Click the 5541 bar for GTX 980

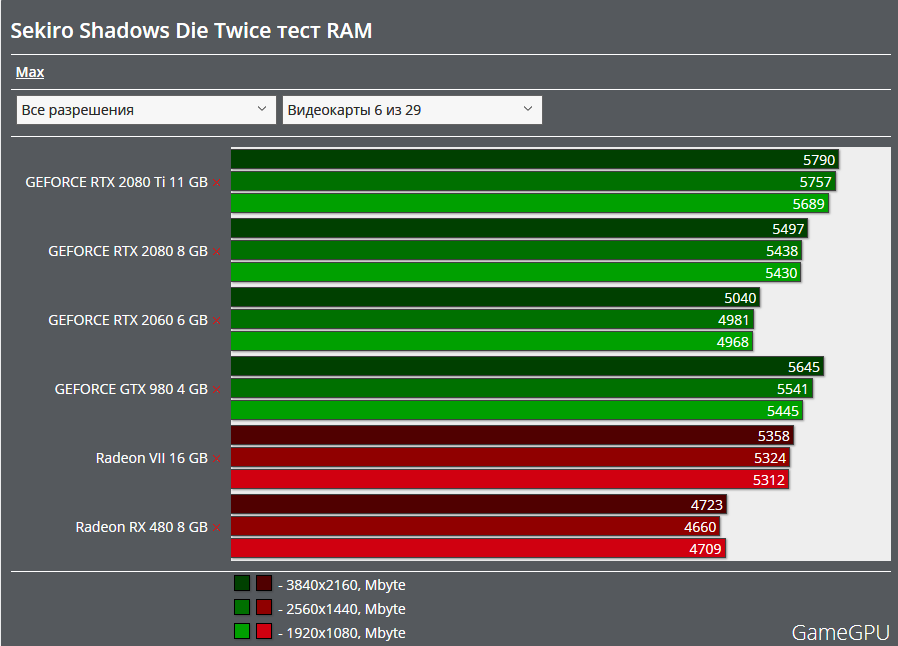522,389
